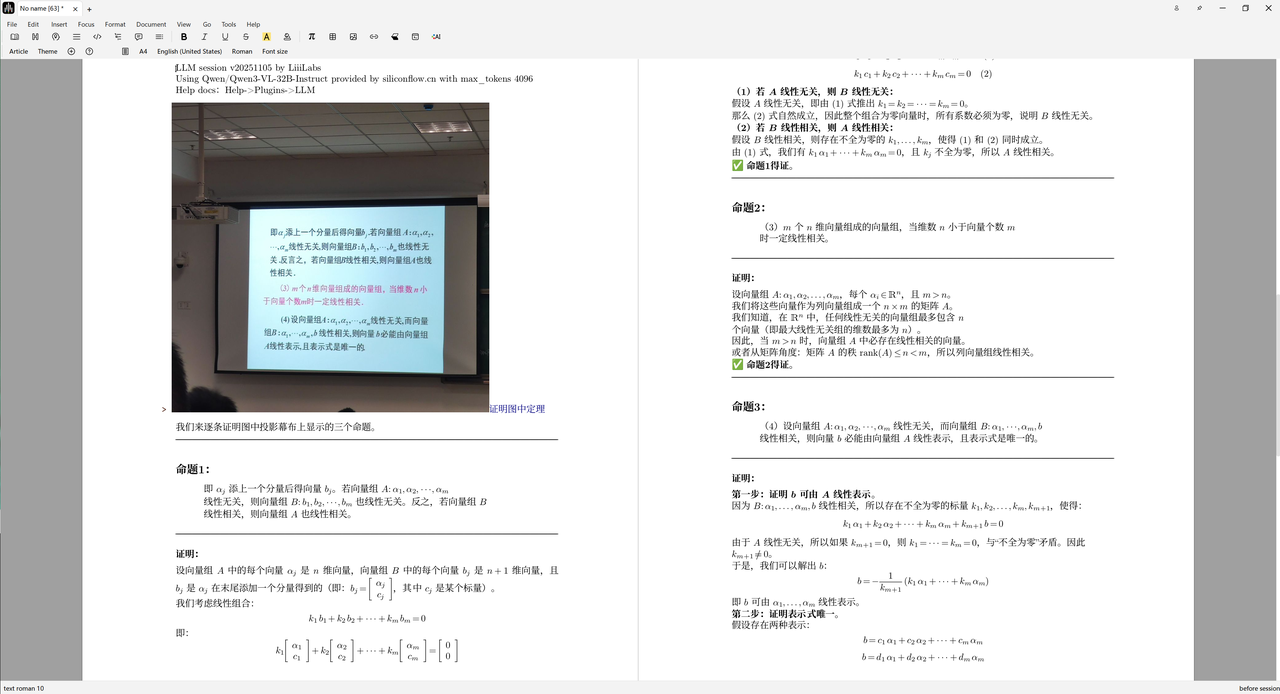Click the yellow highlight marker icon
This screenshot has width=1280, height=694.
point(267,37)
